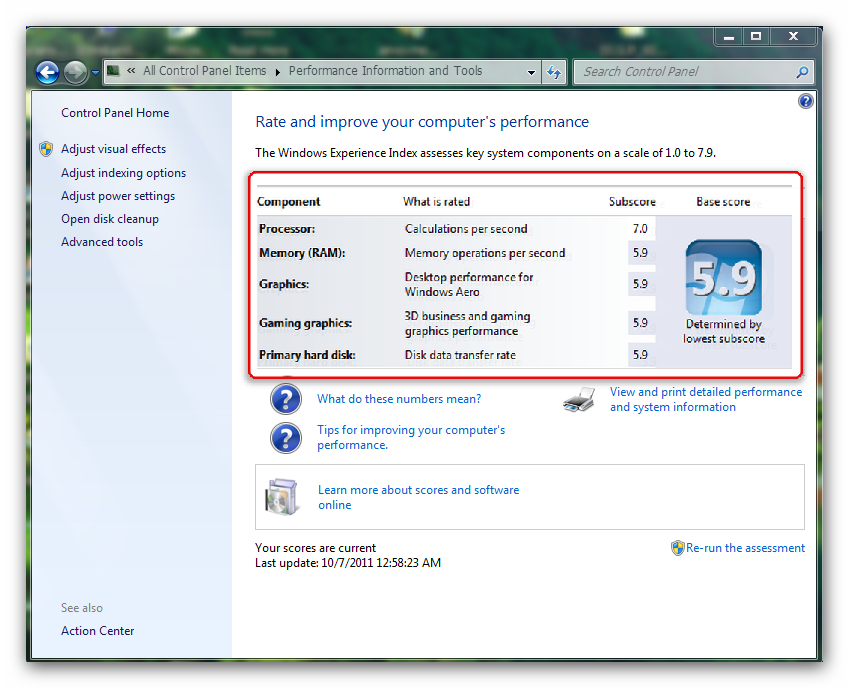Refresh the page with the refresh icon
Image resolution: width=849 pixels, height=688 pixels.
pyautogui.click(x=554, y=72)
